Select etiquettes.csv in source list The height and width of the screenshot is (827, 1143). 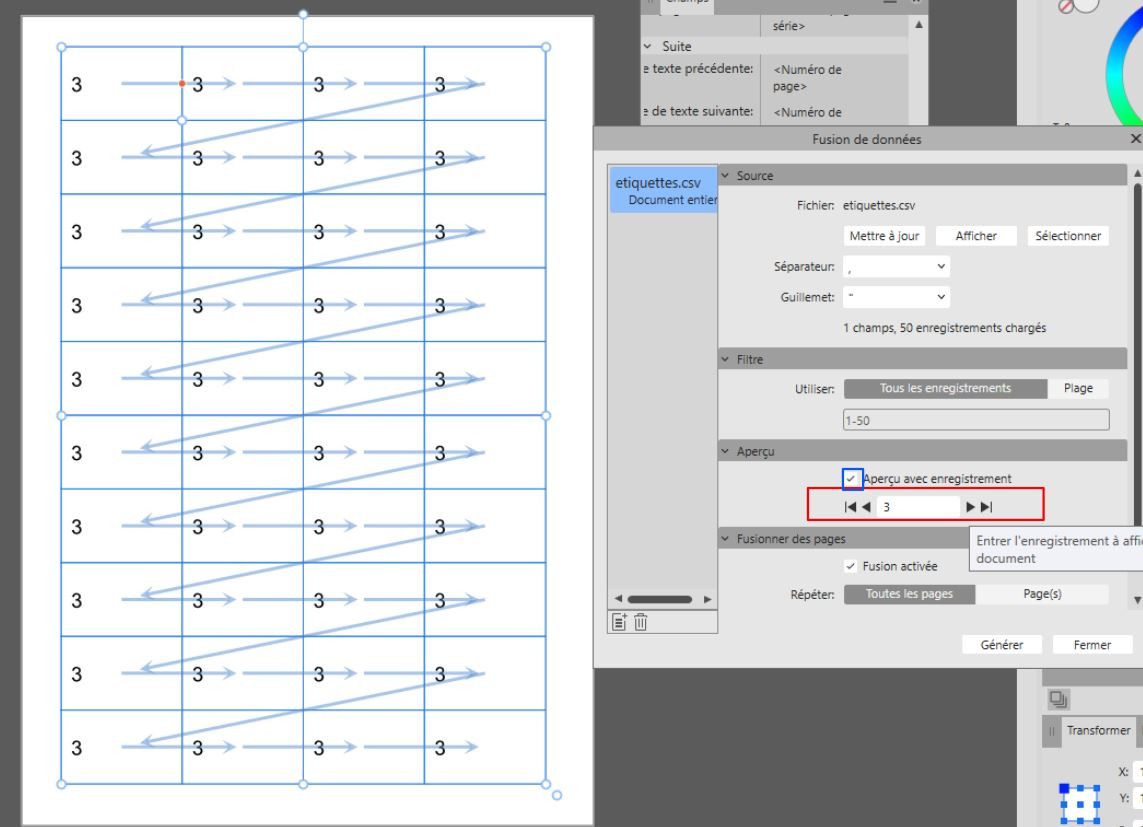point(663,190)
